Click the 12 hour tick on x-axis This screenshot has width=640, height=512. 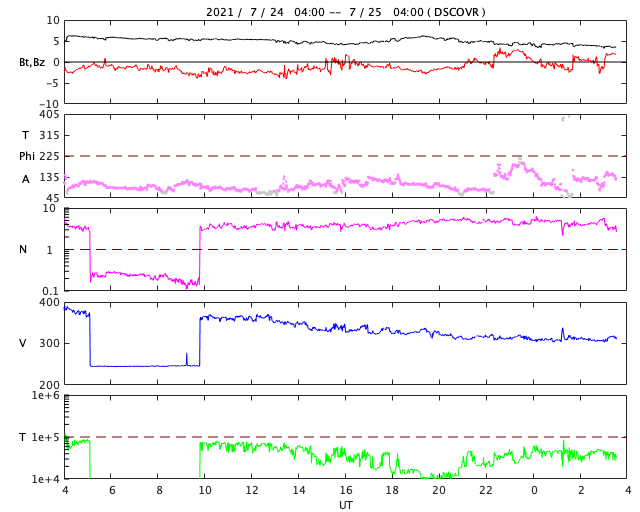point(252,491)
